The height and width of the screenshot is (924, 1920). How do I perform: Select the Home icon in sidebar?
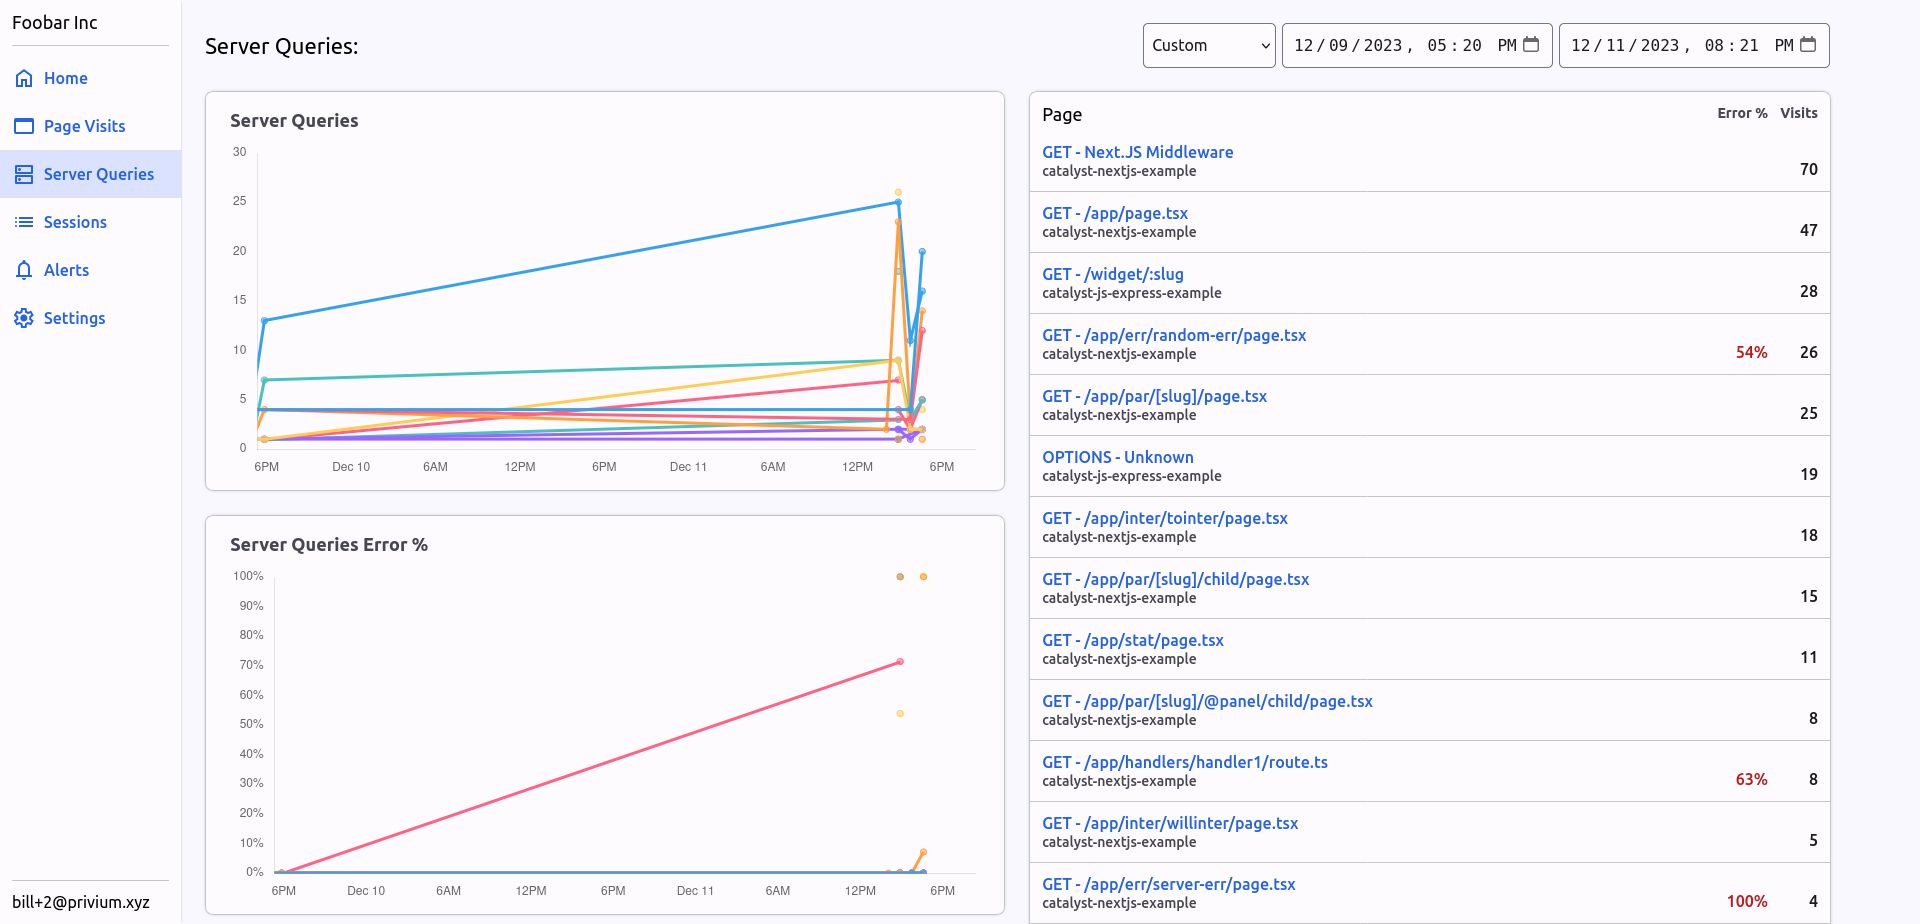tap(23, 77)
